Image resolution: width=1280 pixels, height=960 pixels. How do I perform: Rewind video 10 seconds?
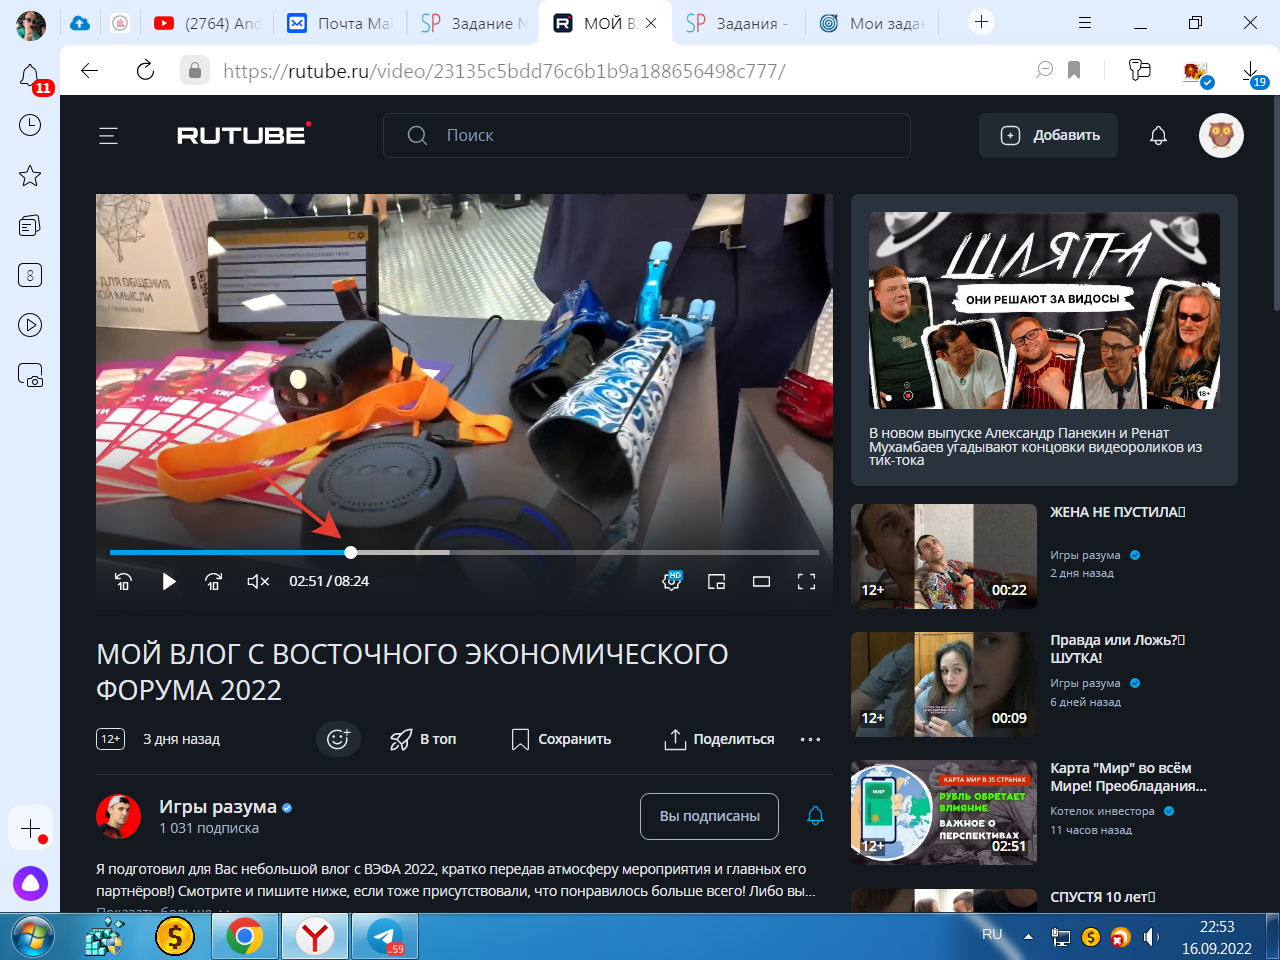click(x=123, y=581)
